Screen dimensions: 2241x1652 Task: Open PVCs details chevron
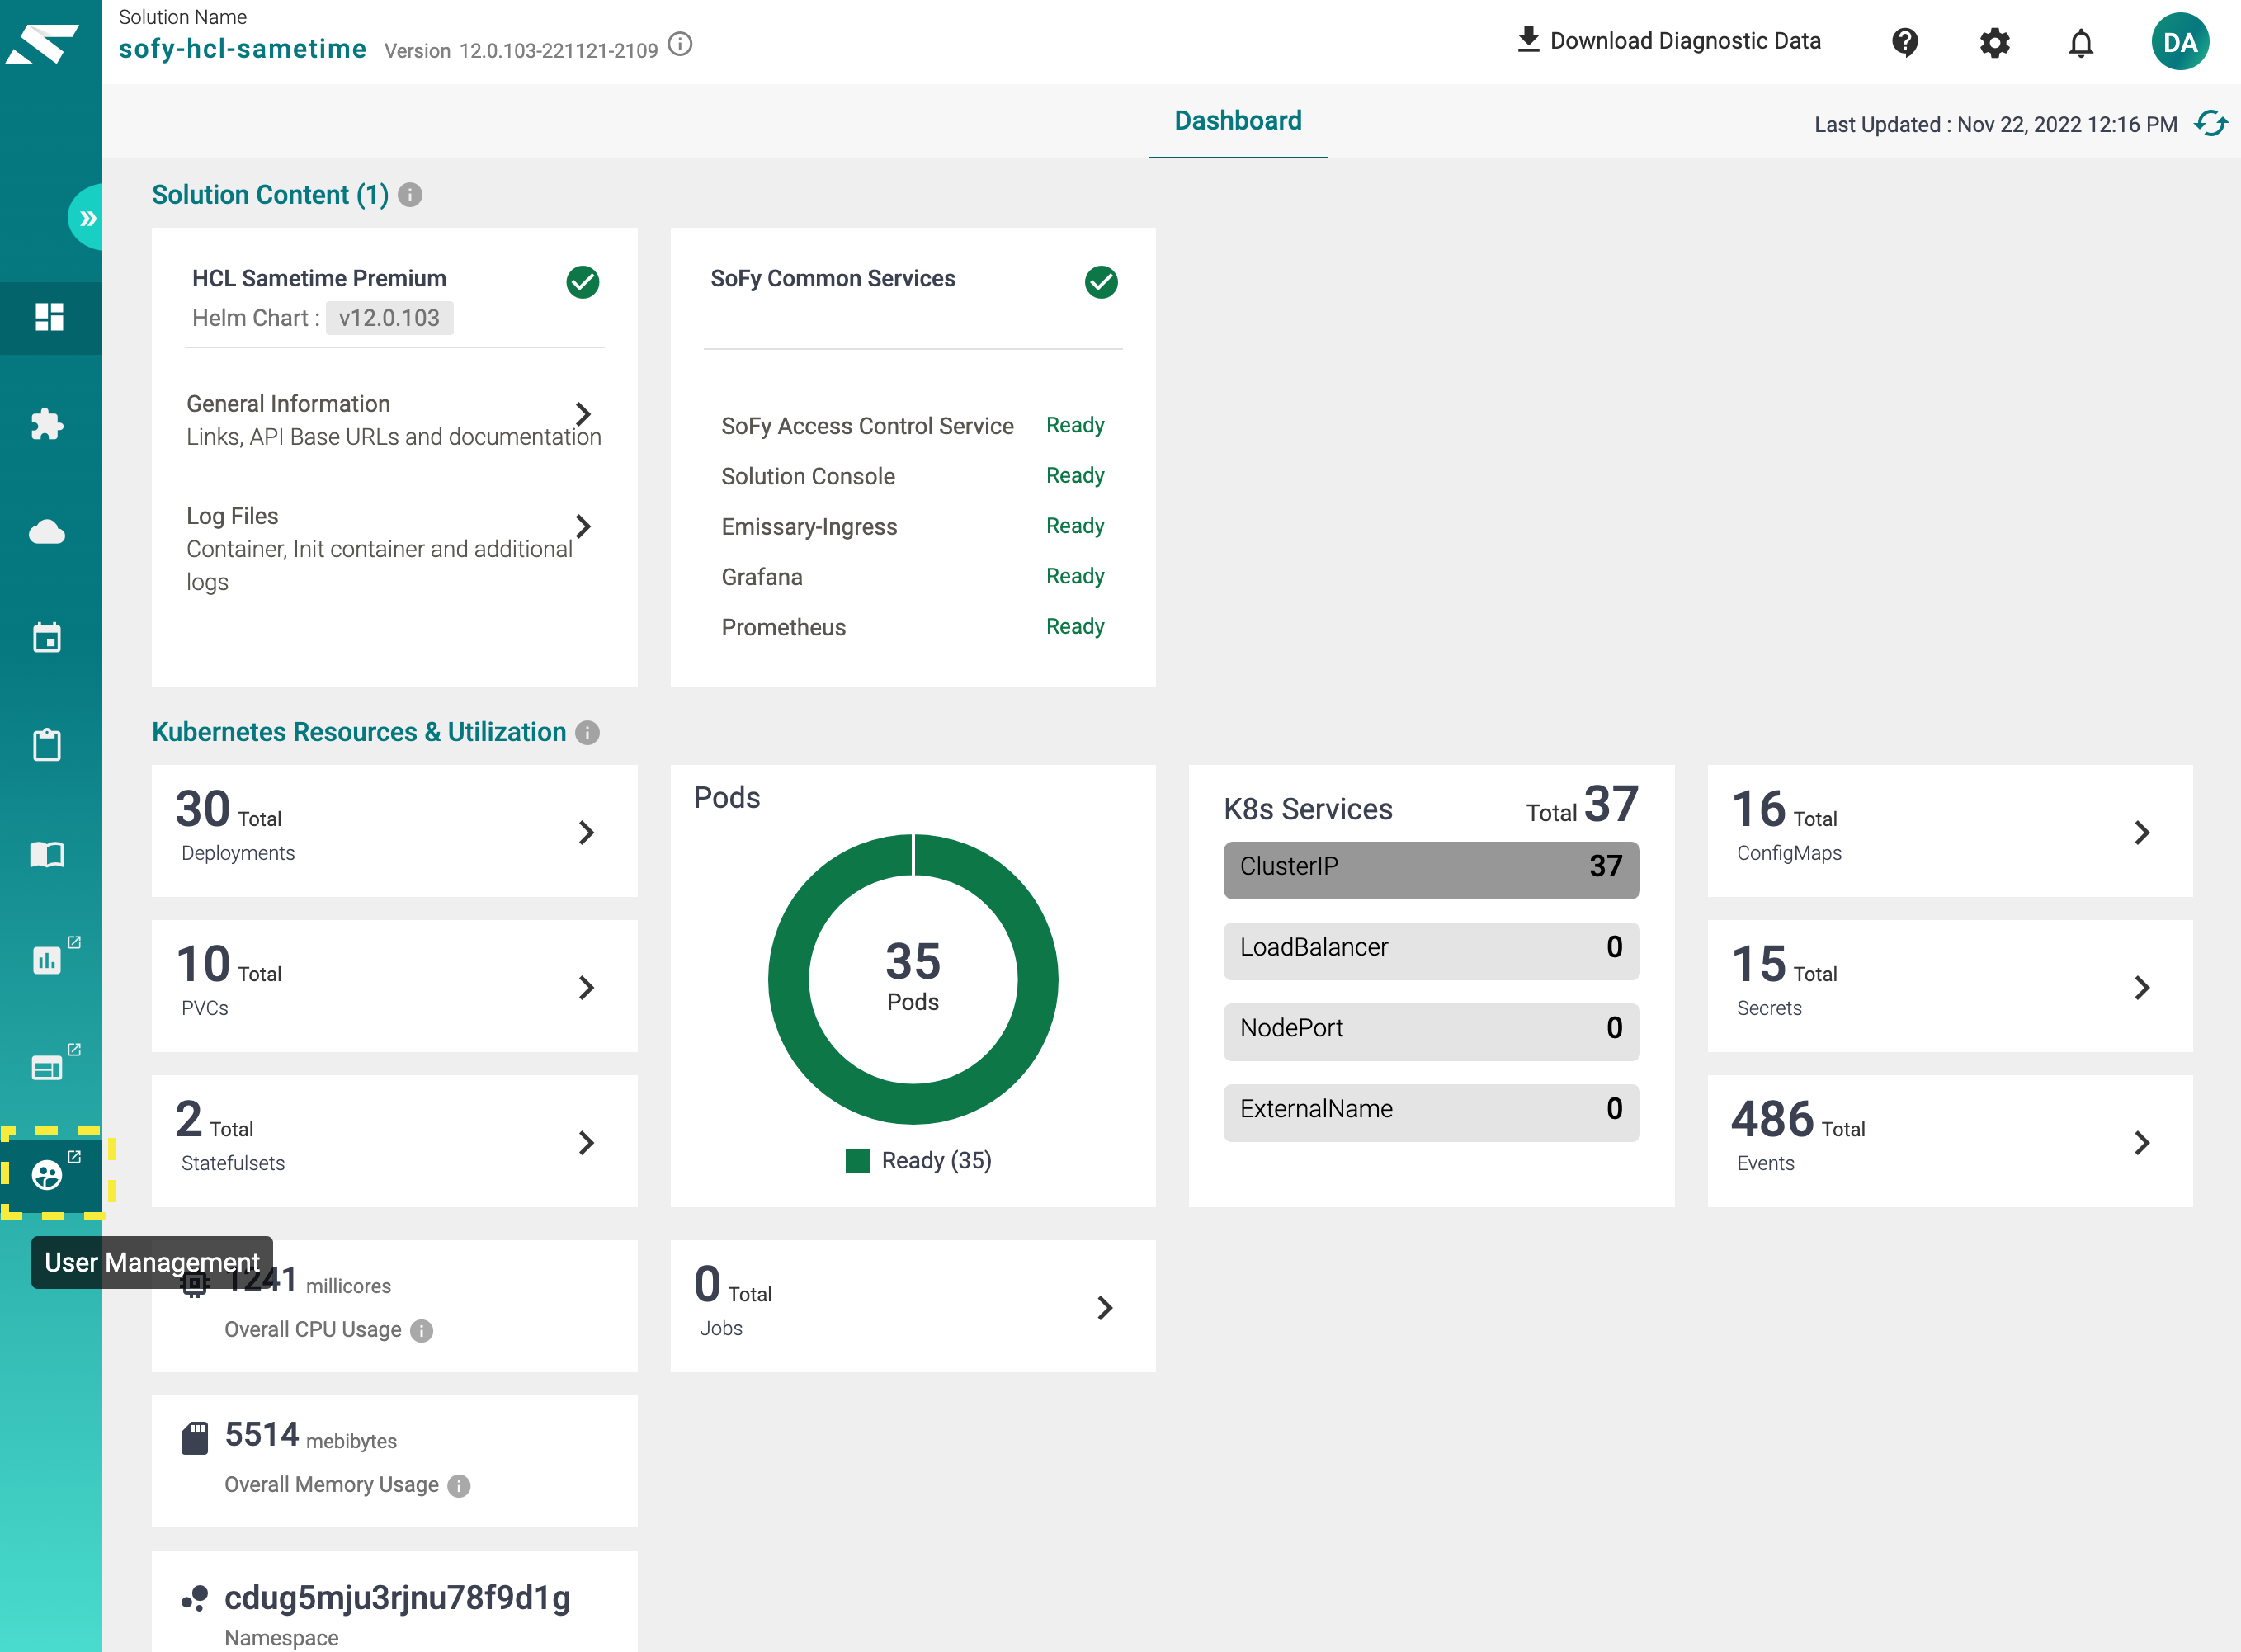coord(587,987)
